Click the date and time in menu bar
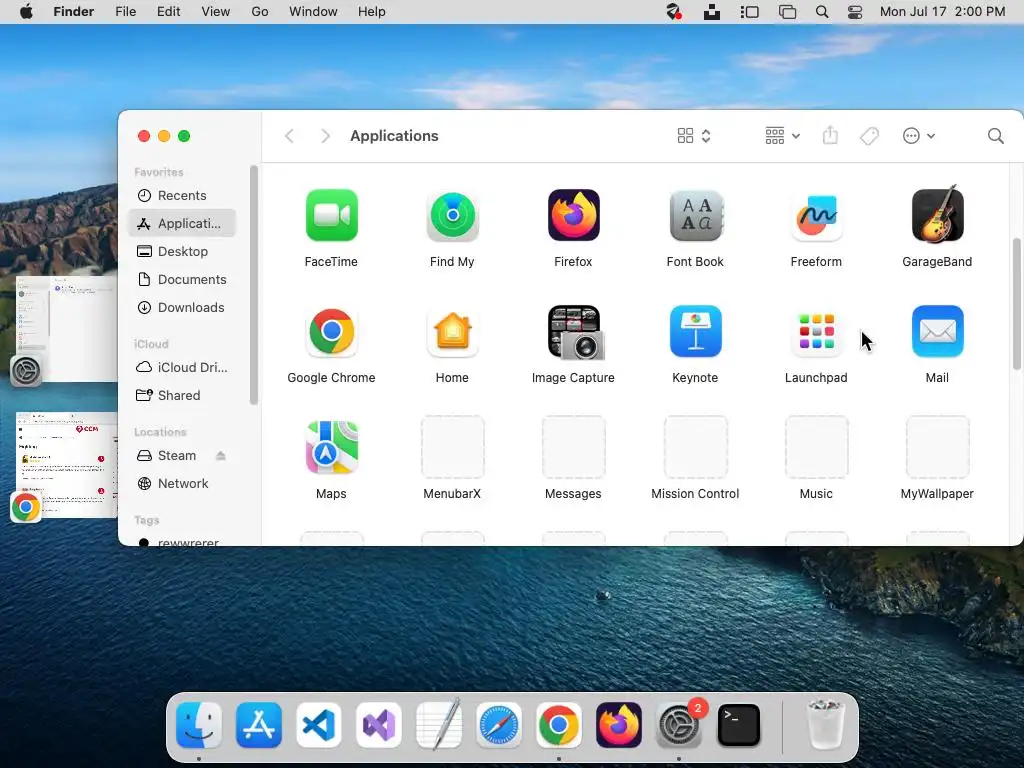The height and width of the screenshot is (768, 1024). [x=942, y=12]
